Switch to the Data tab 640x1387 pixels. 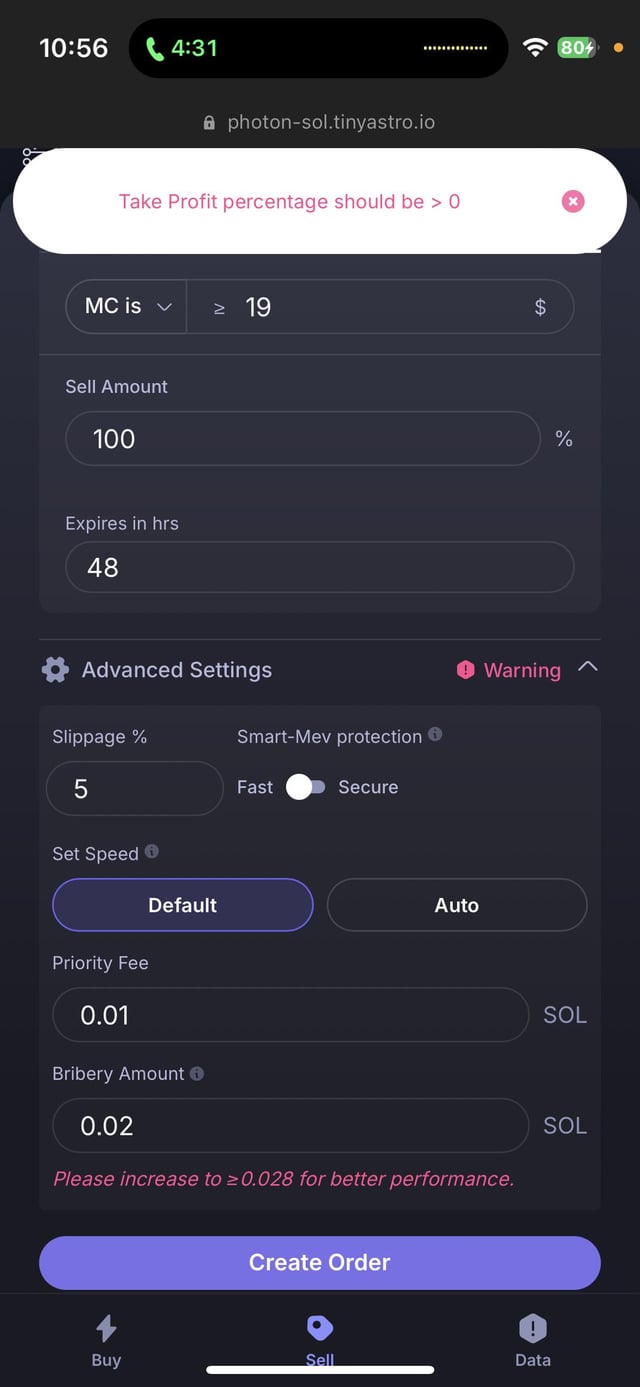[x=532, y=1340]
